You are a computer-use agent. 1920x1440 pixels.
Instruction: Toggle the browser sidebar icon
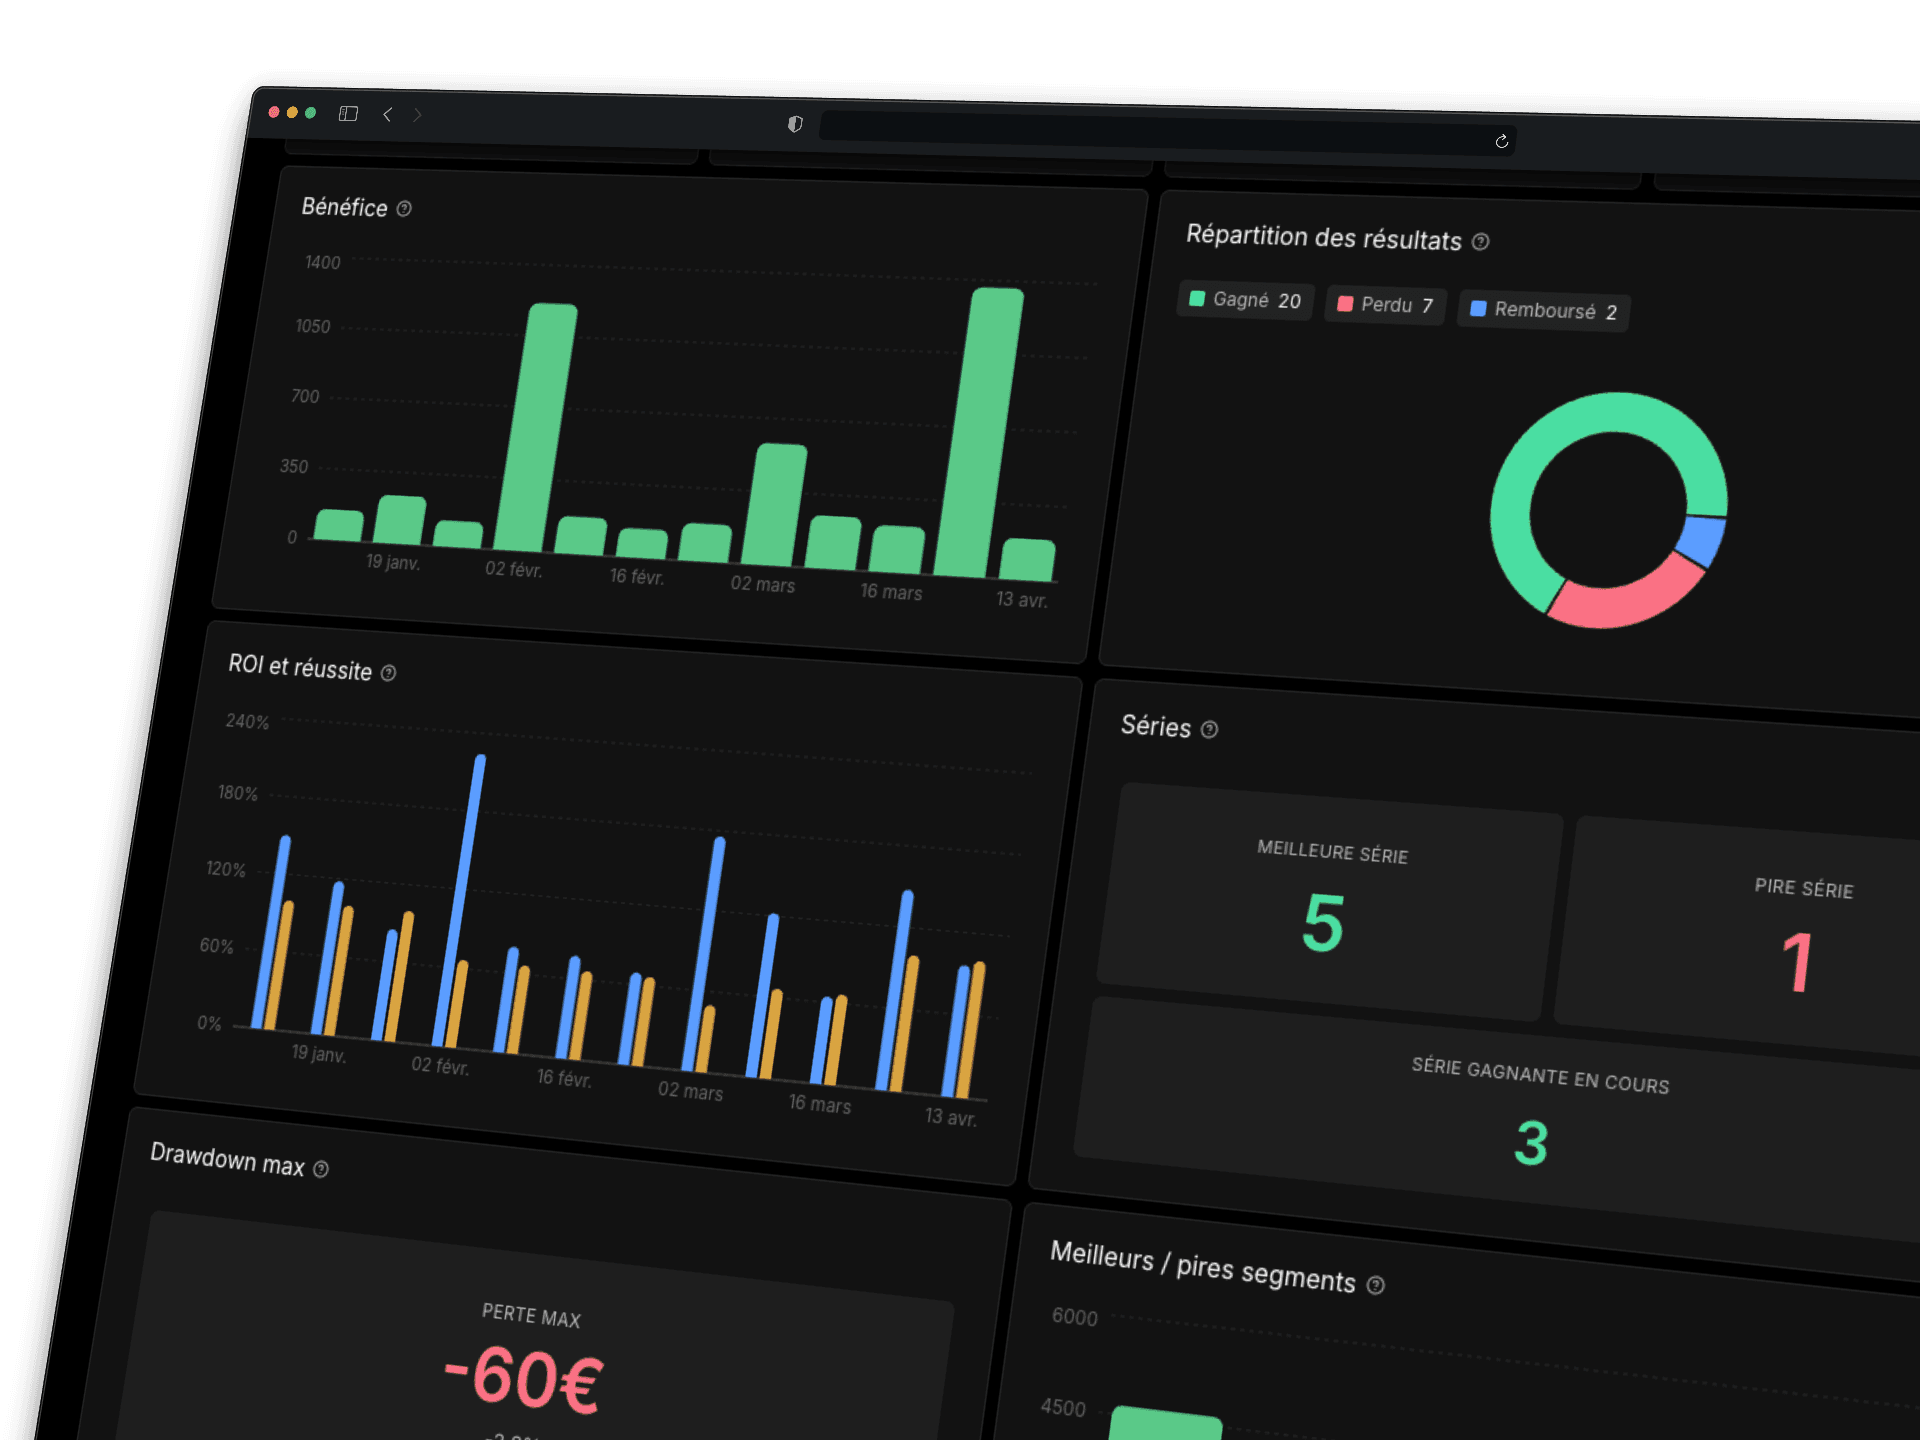348,114
